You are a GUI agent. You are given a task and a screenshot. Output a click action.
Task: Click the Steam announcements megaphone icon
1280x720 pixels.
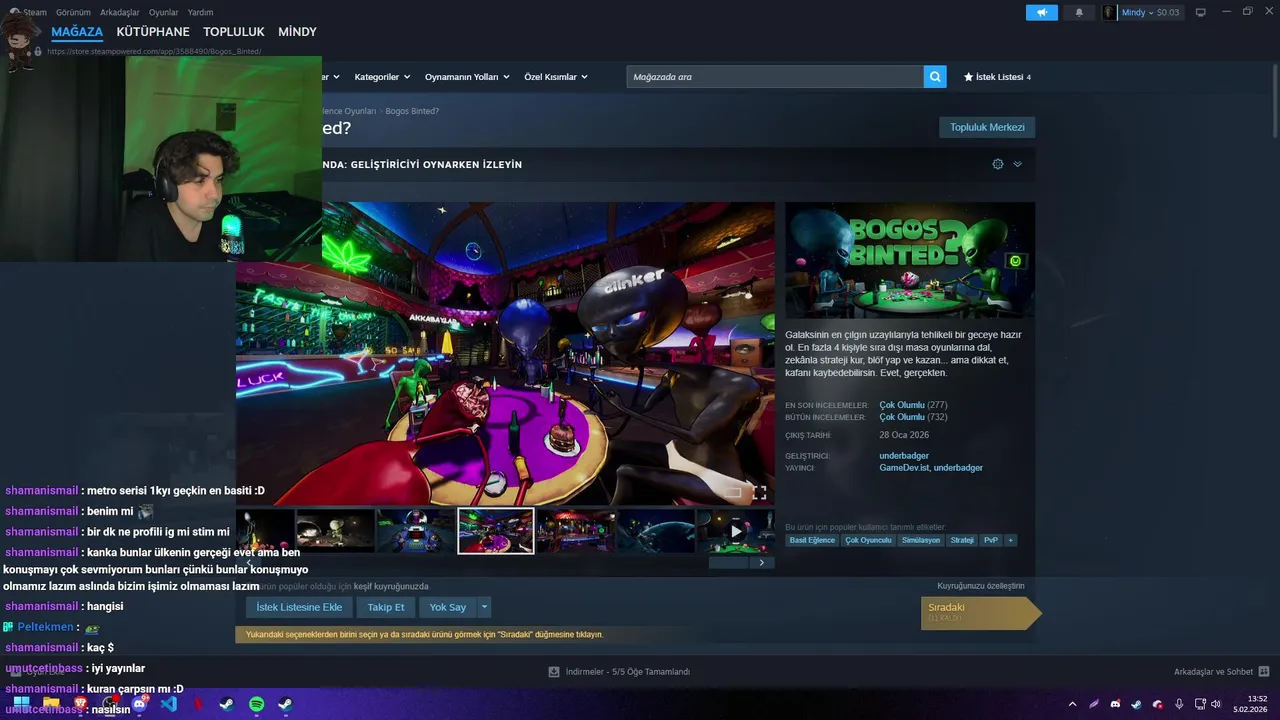[1041, 13]
